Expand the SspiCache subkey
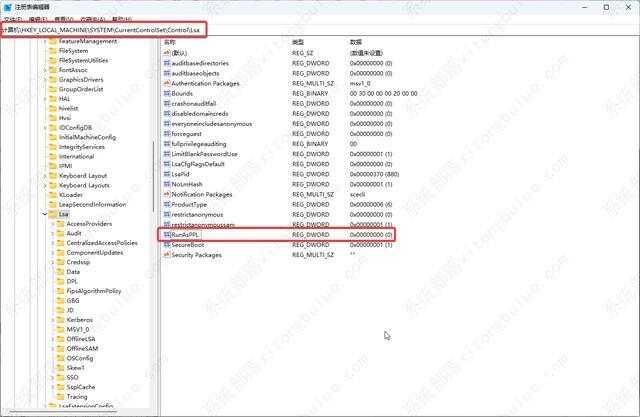 (53, 387)
